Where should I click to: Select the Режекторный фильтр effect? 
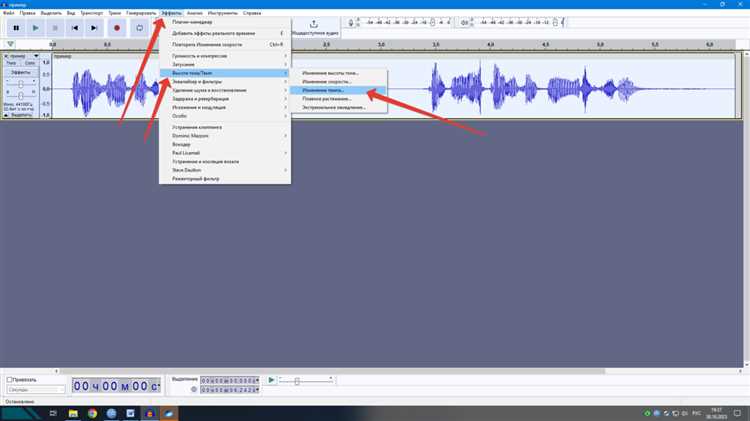225,179
